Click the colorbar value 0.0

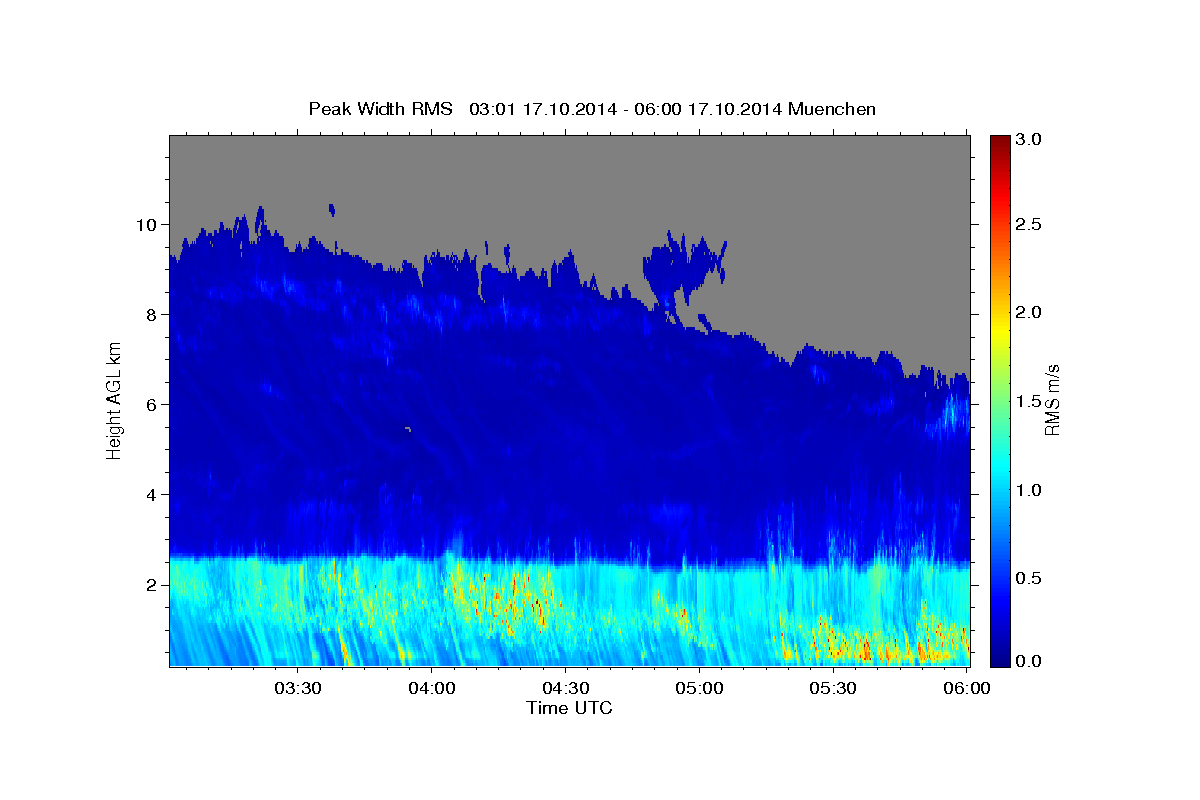tap(1030, 661)
